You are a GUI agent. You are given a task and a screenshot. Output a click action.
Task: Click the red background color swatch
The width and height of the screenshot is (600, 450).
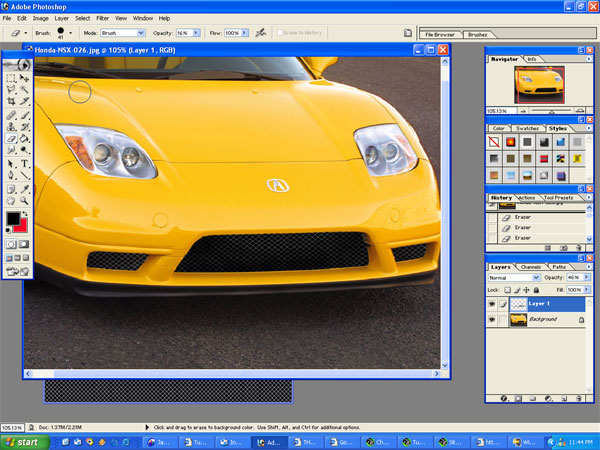point(22,227)
